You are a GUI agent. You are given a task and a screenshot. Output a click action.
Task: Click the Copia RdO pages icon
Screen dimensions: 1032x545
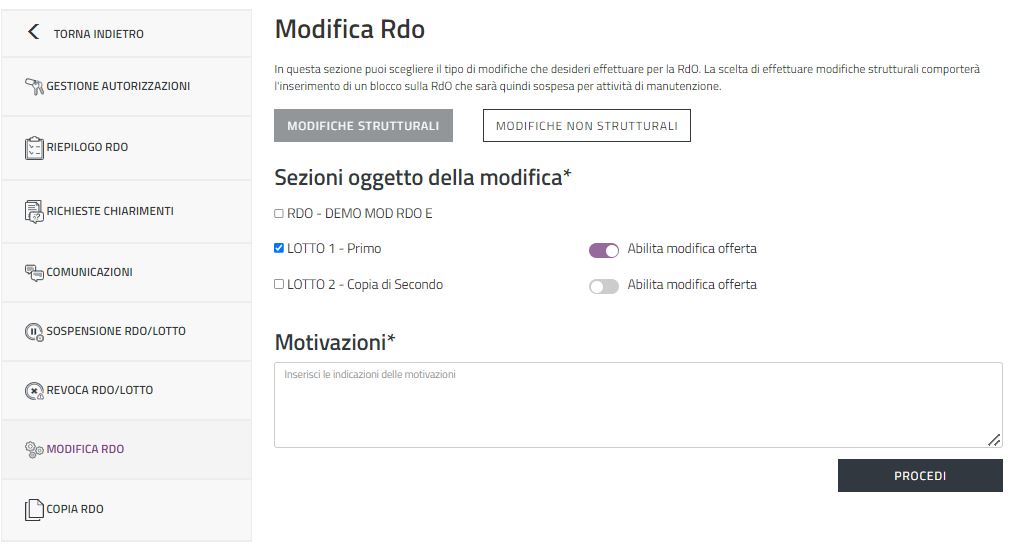tap(34, 509)
